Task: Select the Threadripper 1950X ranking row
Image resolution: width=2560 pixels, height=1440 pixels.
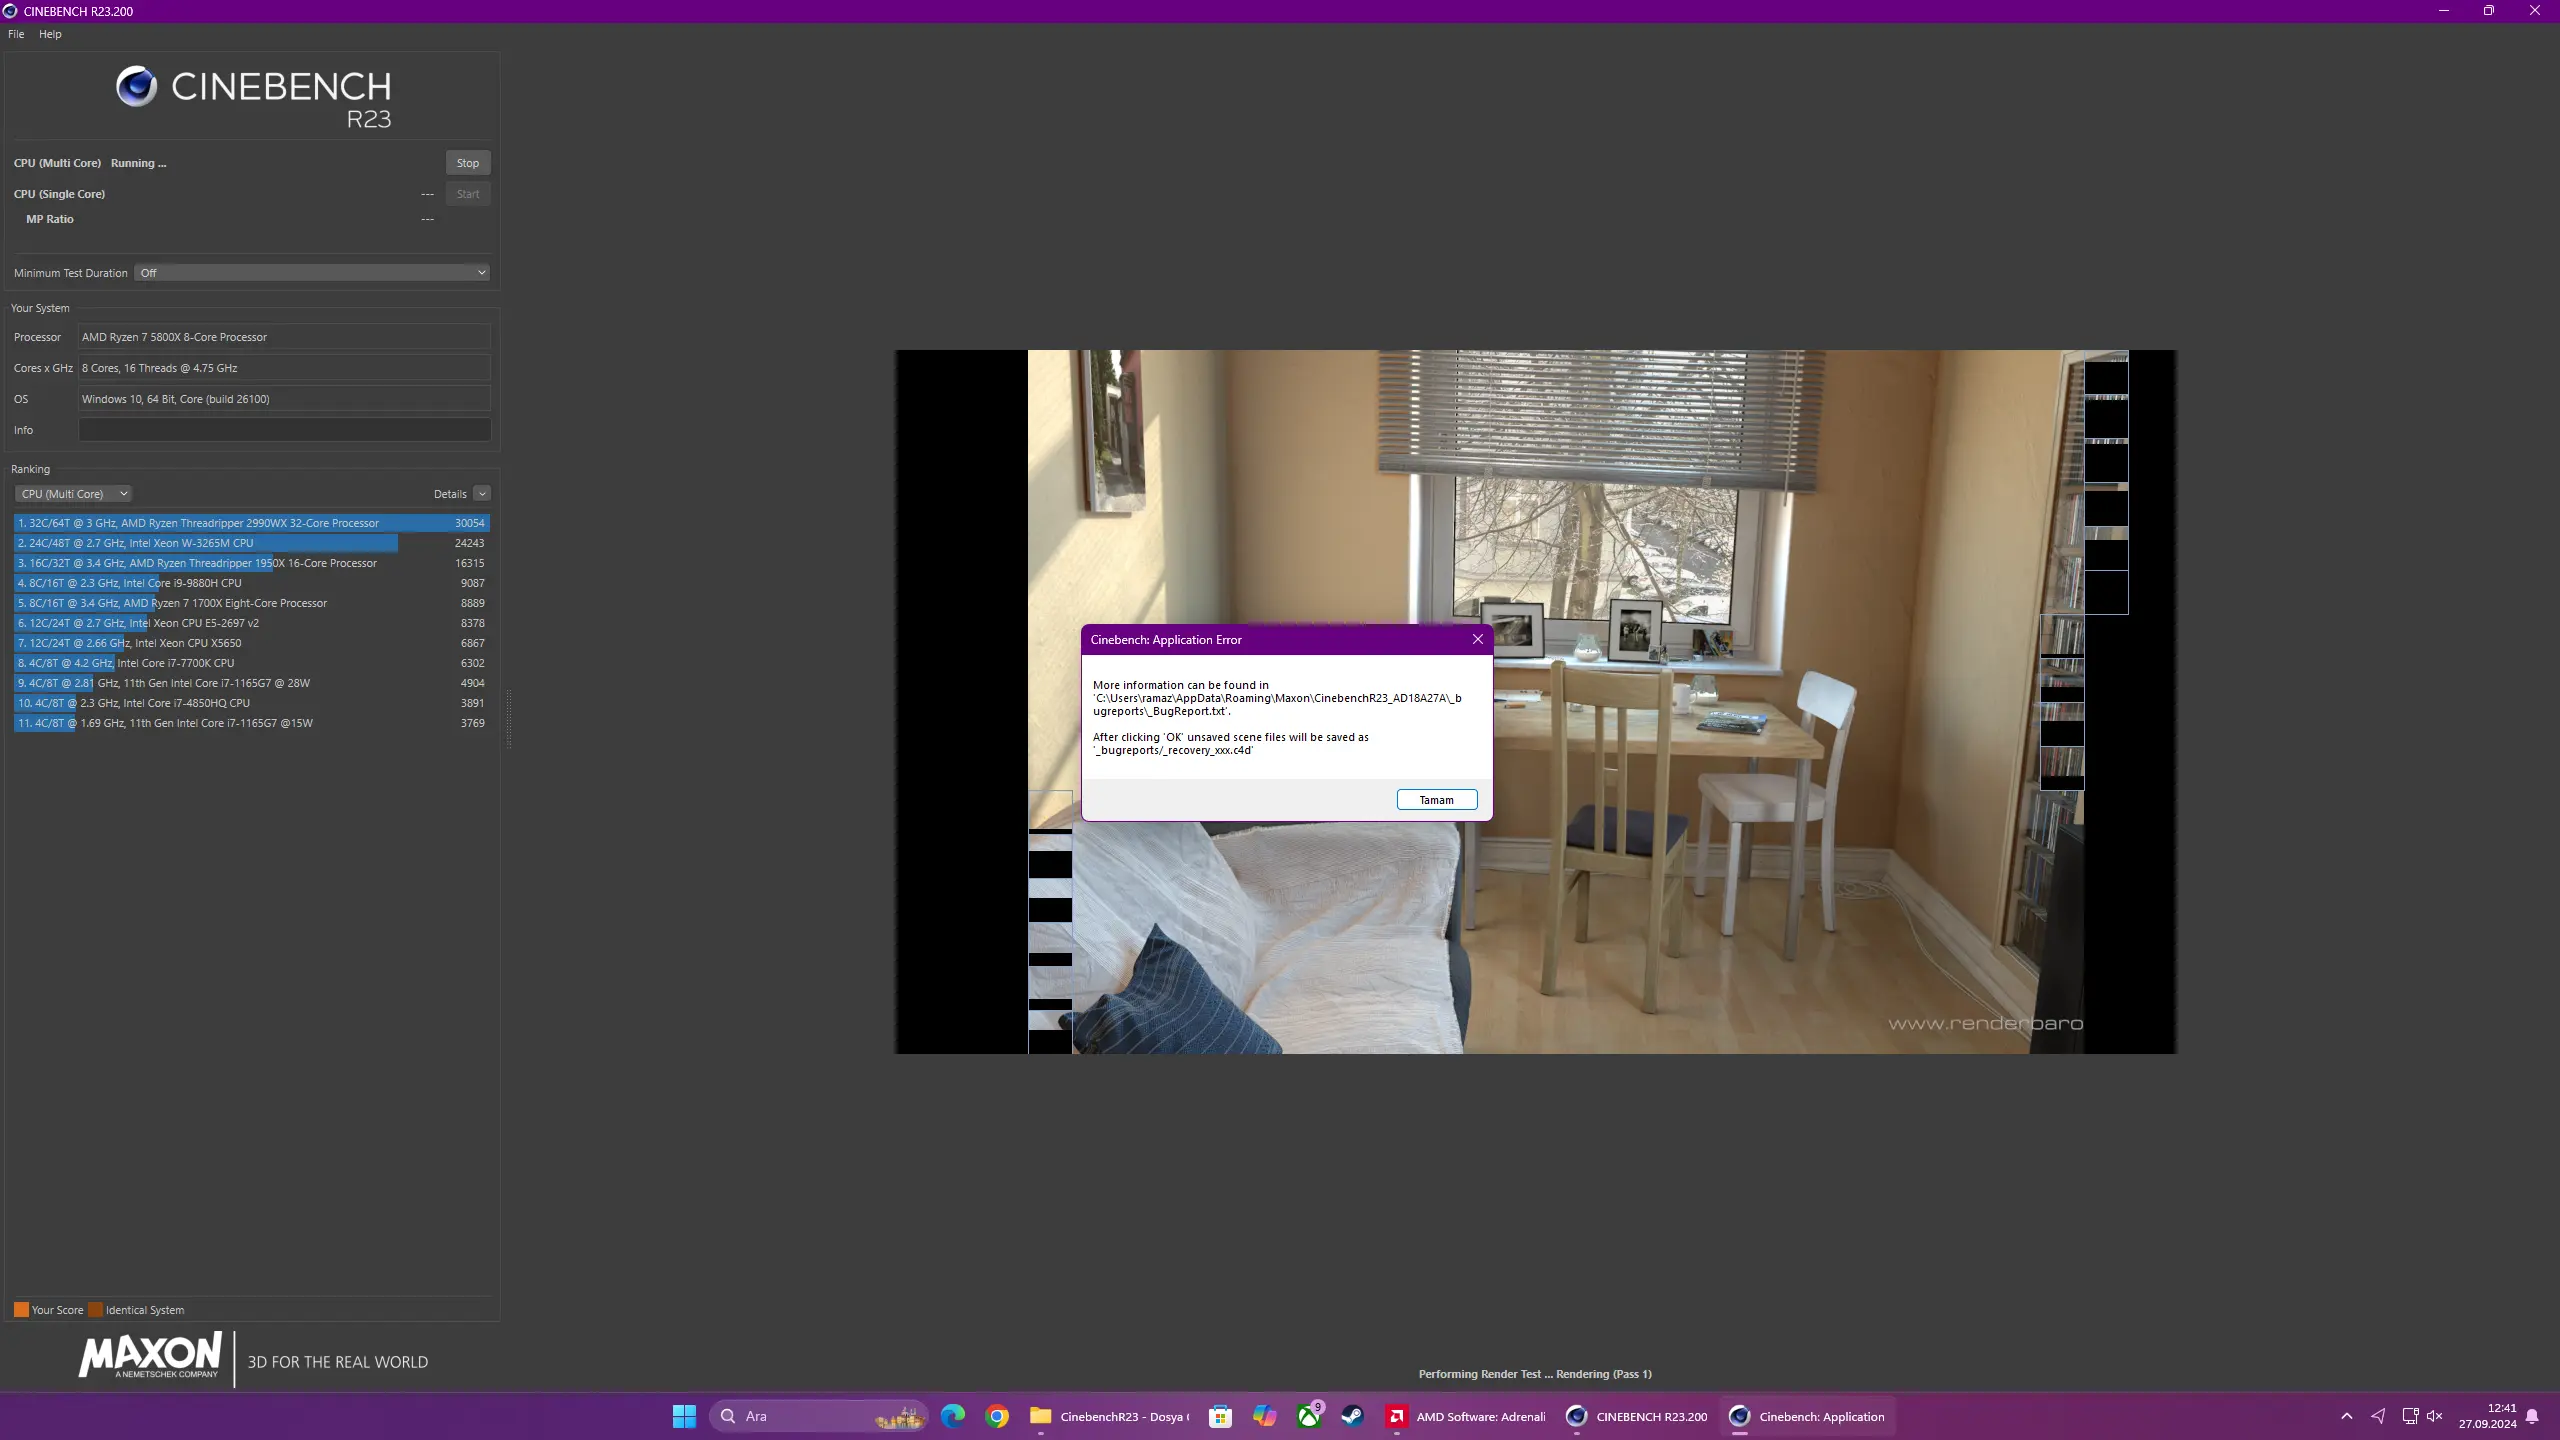Action: (x=252, y=563)
